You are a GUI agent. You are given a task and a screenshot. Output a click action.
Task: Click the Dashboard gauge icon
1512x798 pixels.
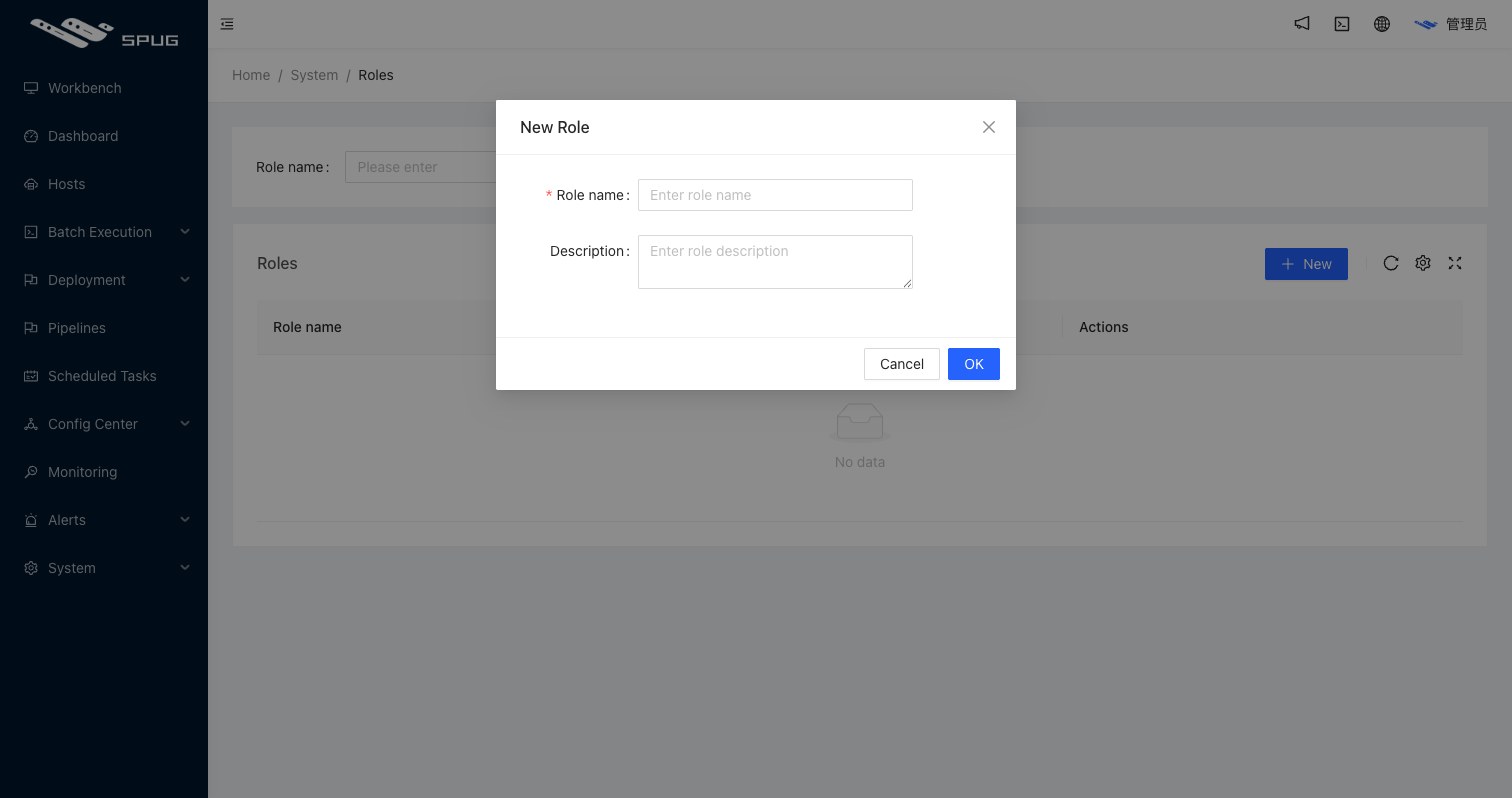(x=31, y=136)
